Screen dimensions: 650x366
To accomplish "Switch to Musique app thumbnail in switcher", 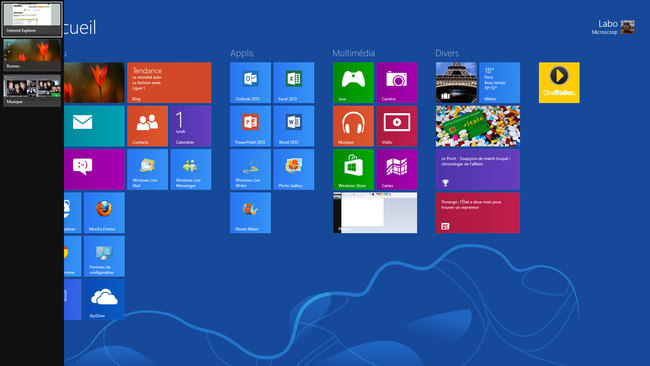I will click(32, 90).
